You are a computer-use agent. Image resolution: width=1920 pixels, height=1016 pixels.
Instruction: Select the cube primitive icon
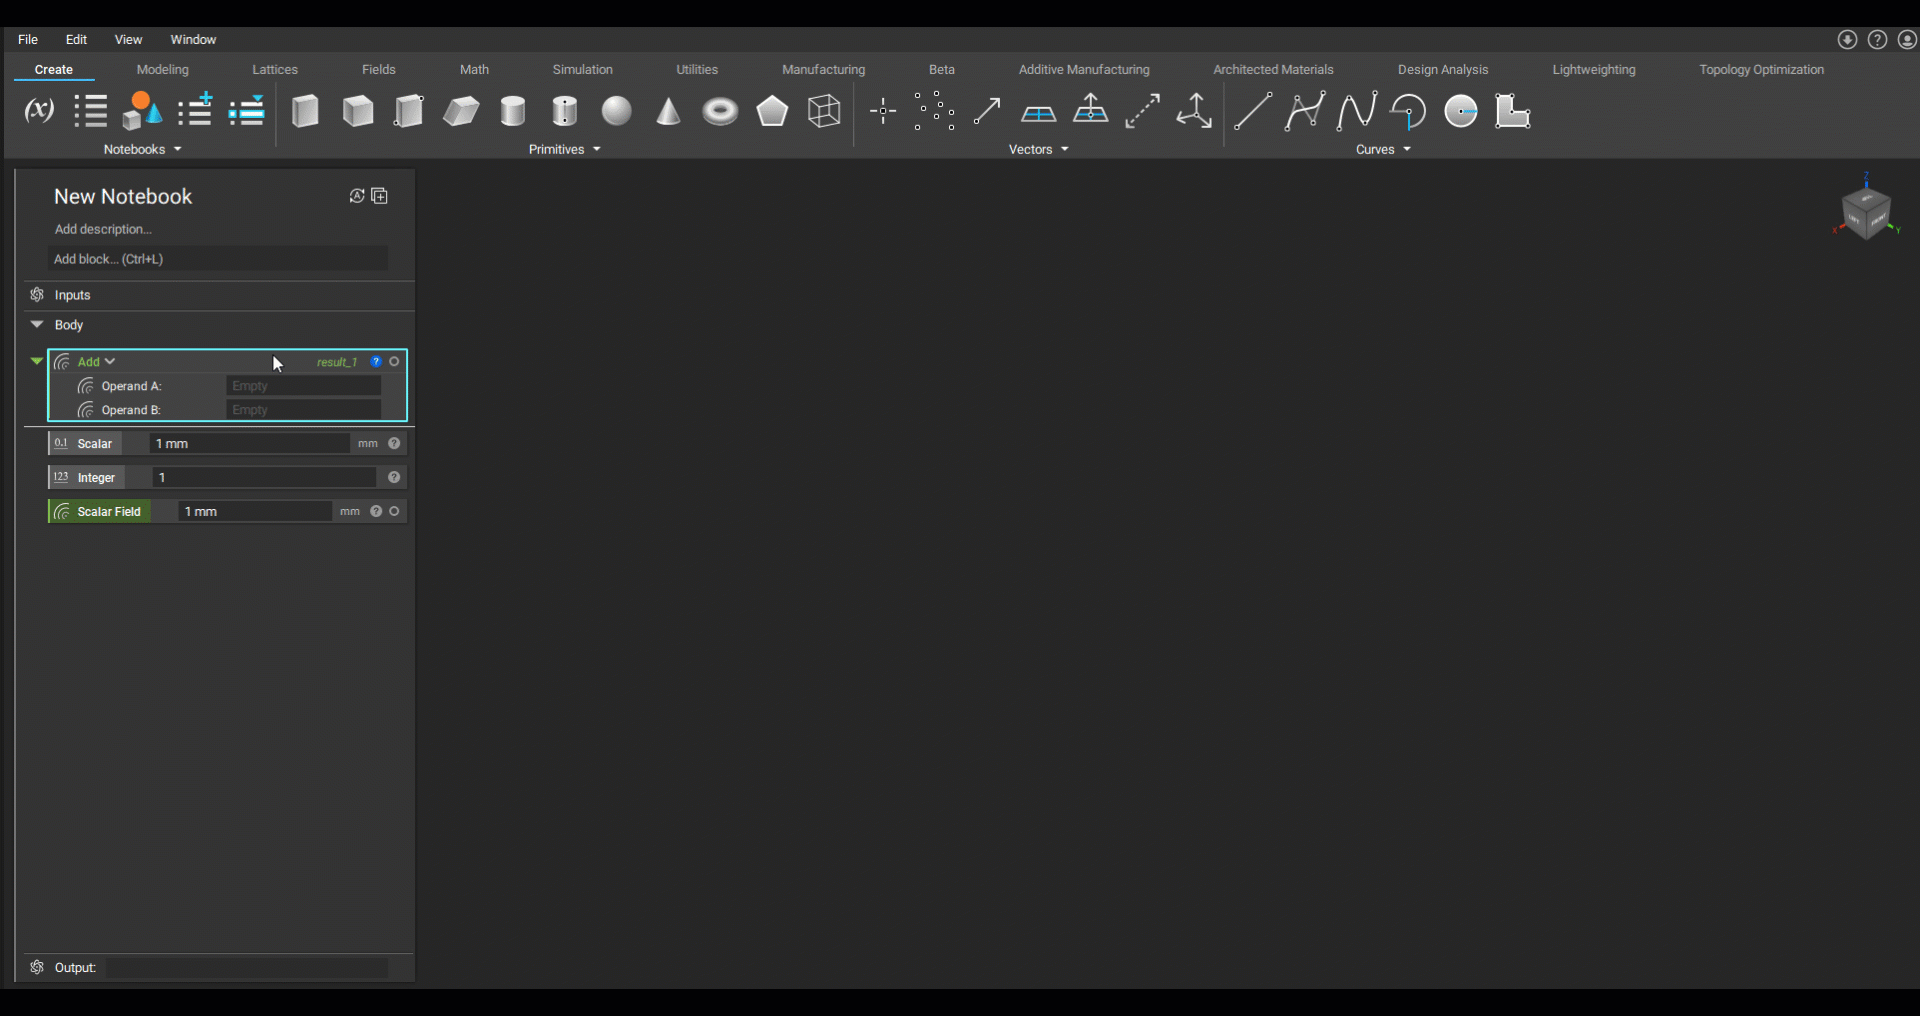point(357,111)
